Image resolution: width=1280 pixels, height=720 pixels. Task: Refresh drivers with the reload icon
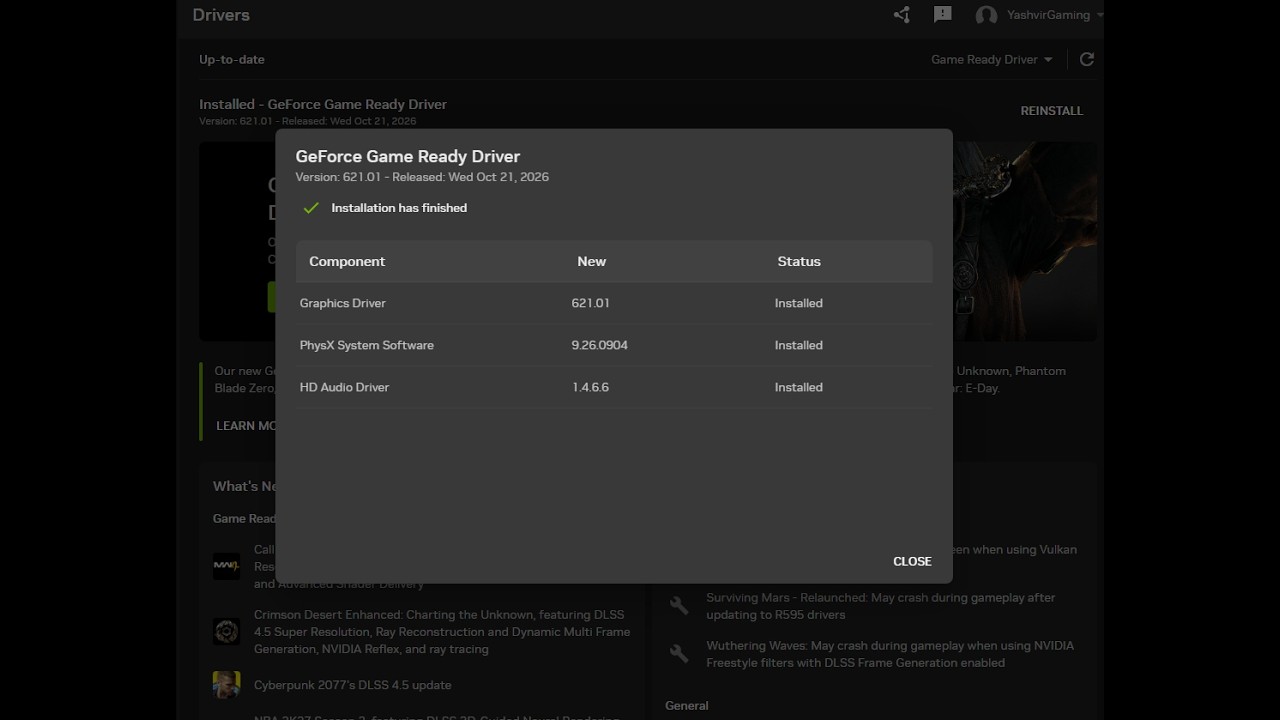coord(1087,59)
